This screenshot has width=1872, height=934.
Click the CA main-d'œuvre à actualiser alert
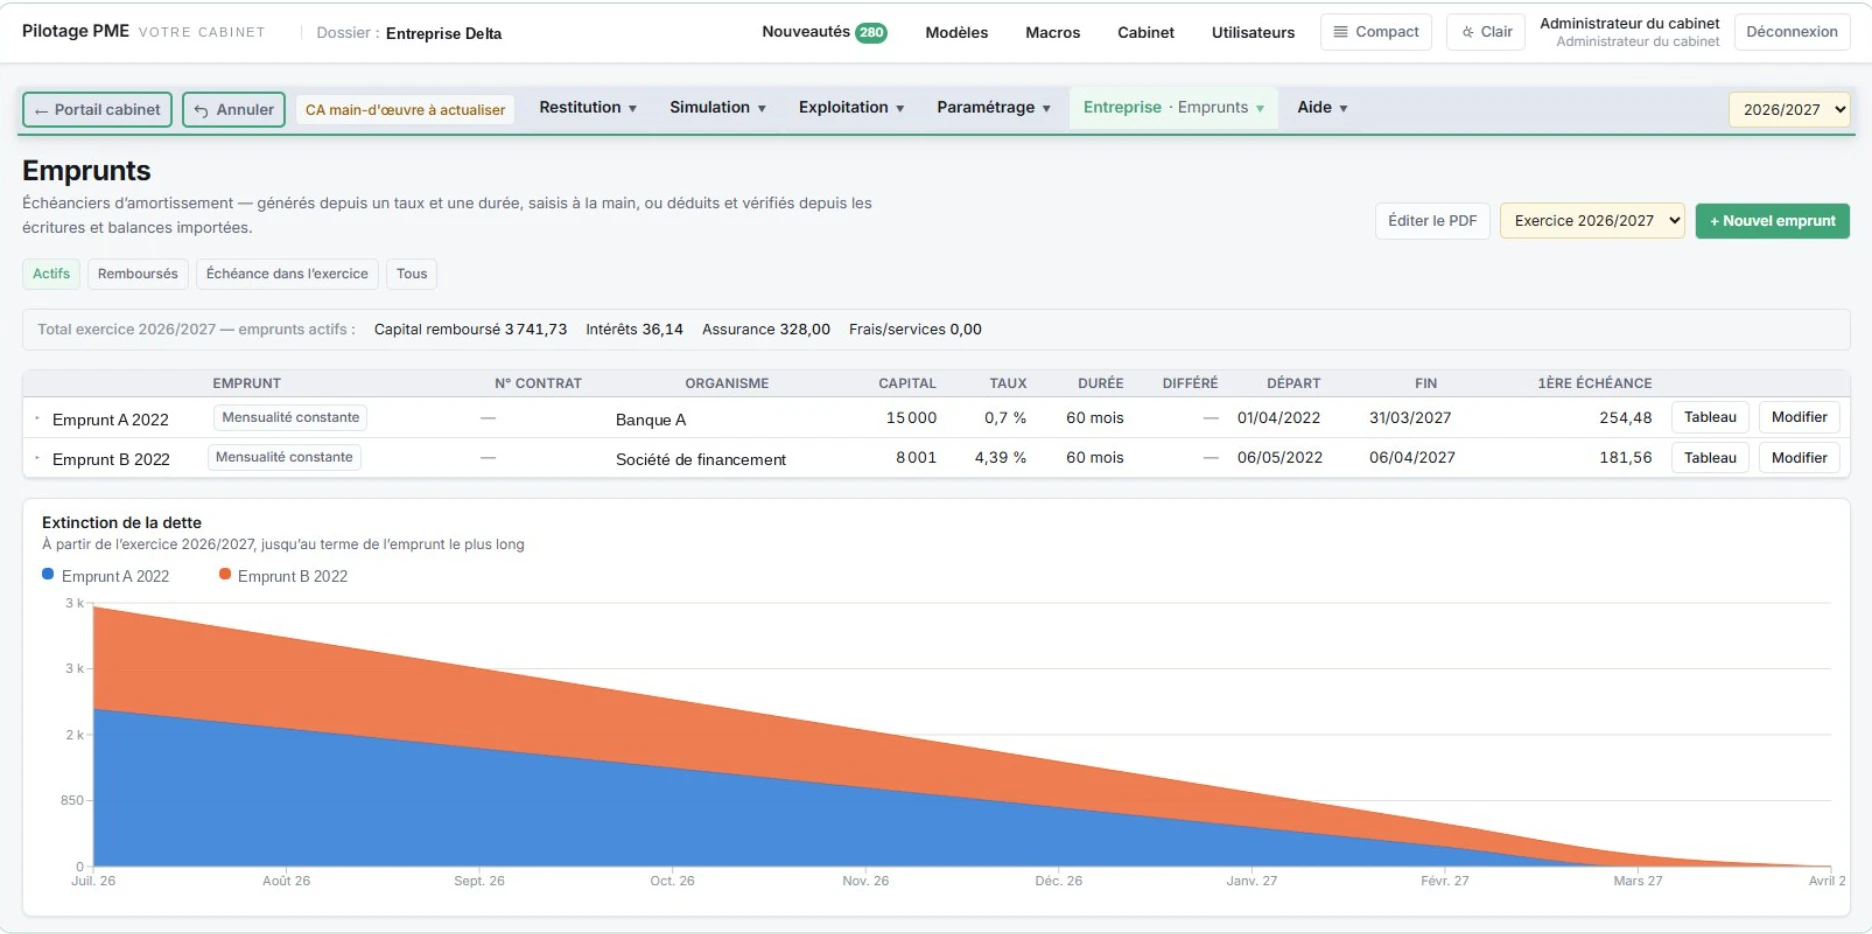click(x=405, y=110)
